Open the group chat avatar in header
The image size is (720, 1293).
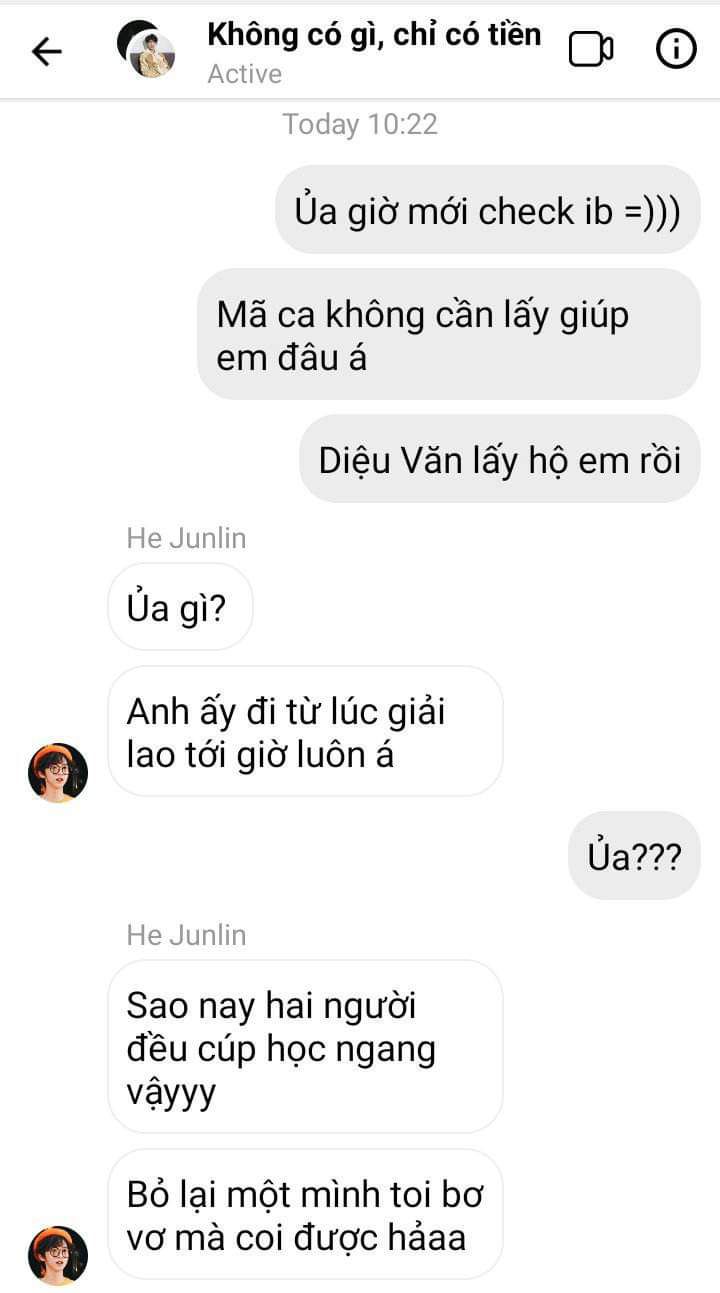point(146,49)
